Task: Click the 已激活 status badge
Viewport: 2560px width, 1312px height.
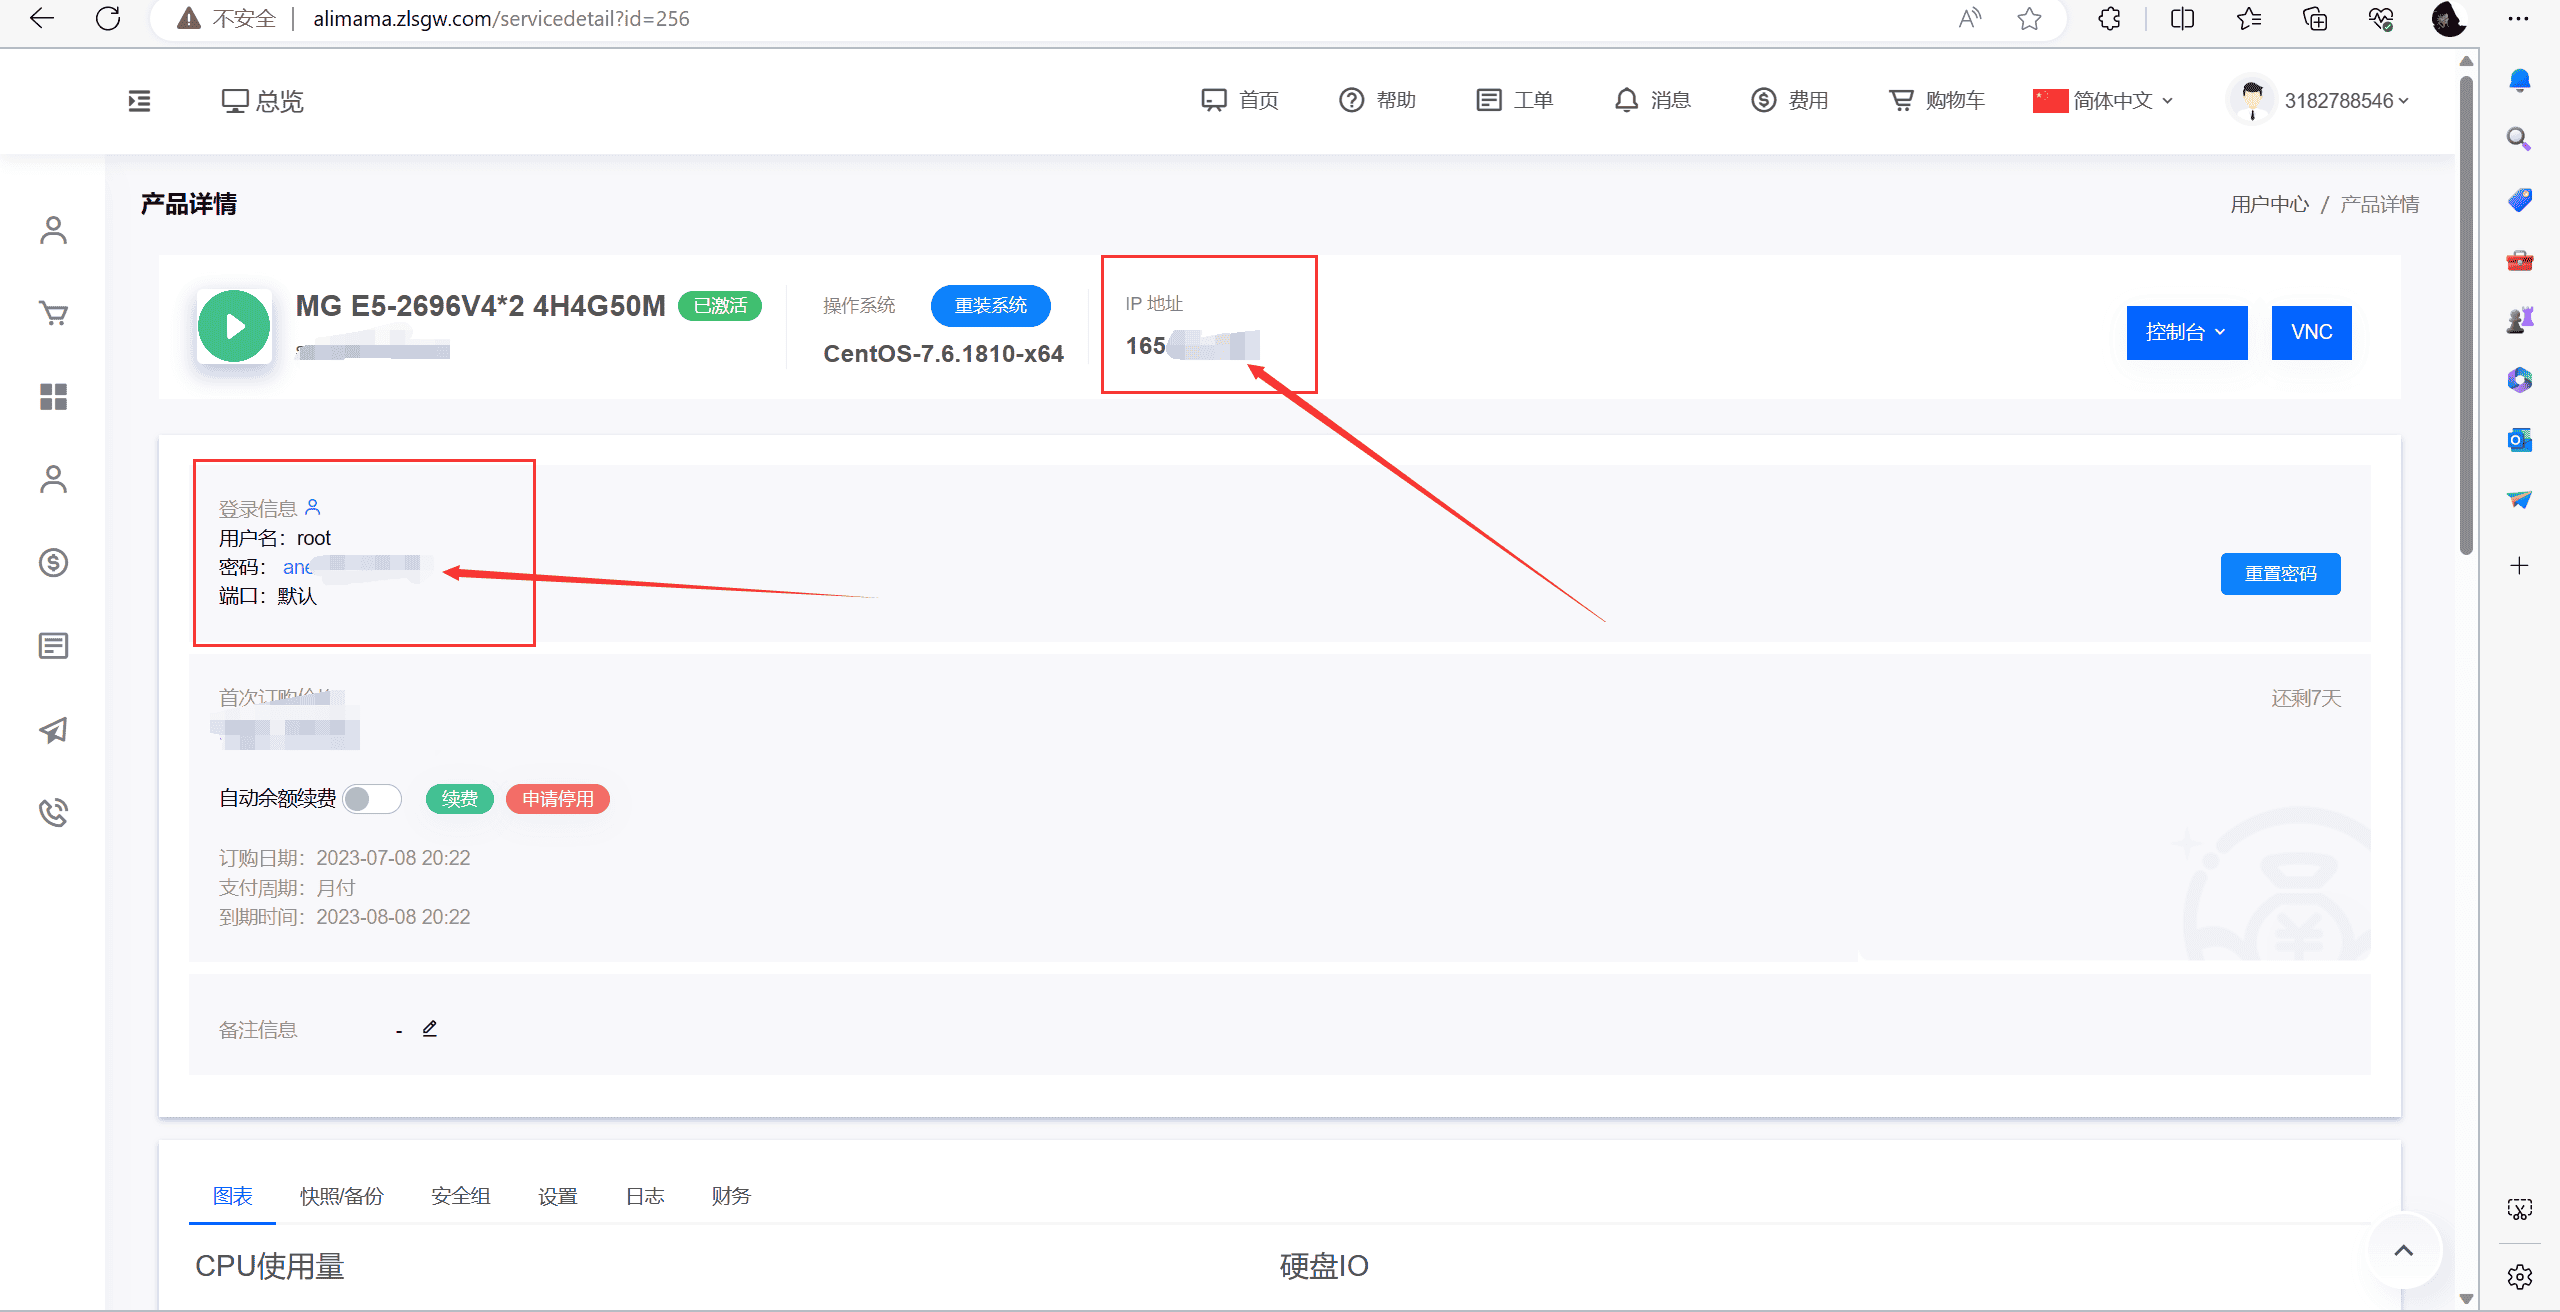Action: (x=720, y=306)
